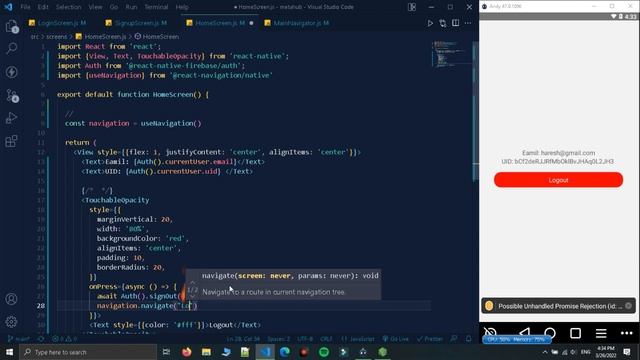Open the errors and warnings status item

pos(64,339)
